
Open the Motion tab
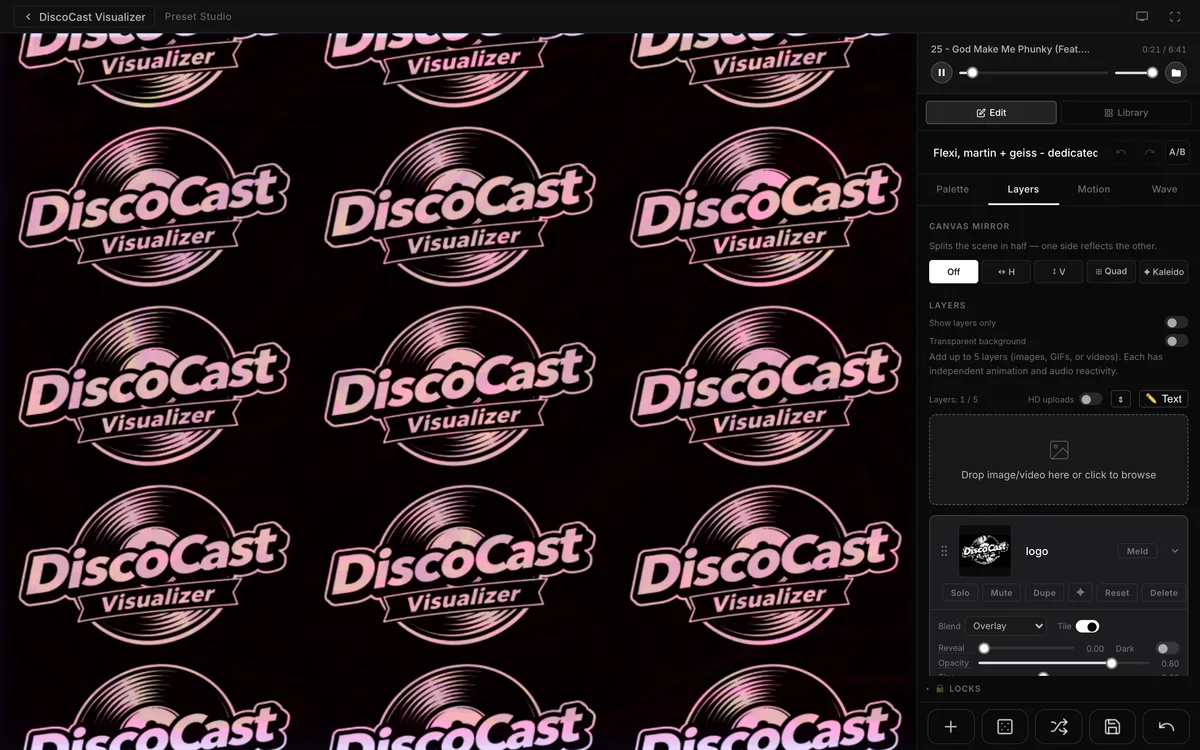(1093, 189)
